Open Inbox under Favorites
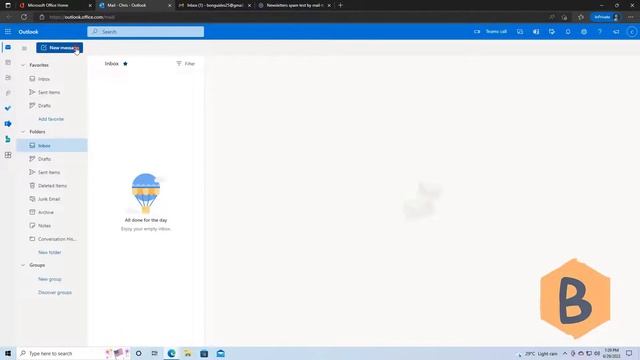 (44, 79)
